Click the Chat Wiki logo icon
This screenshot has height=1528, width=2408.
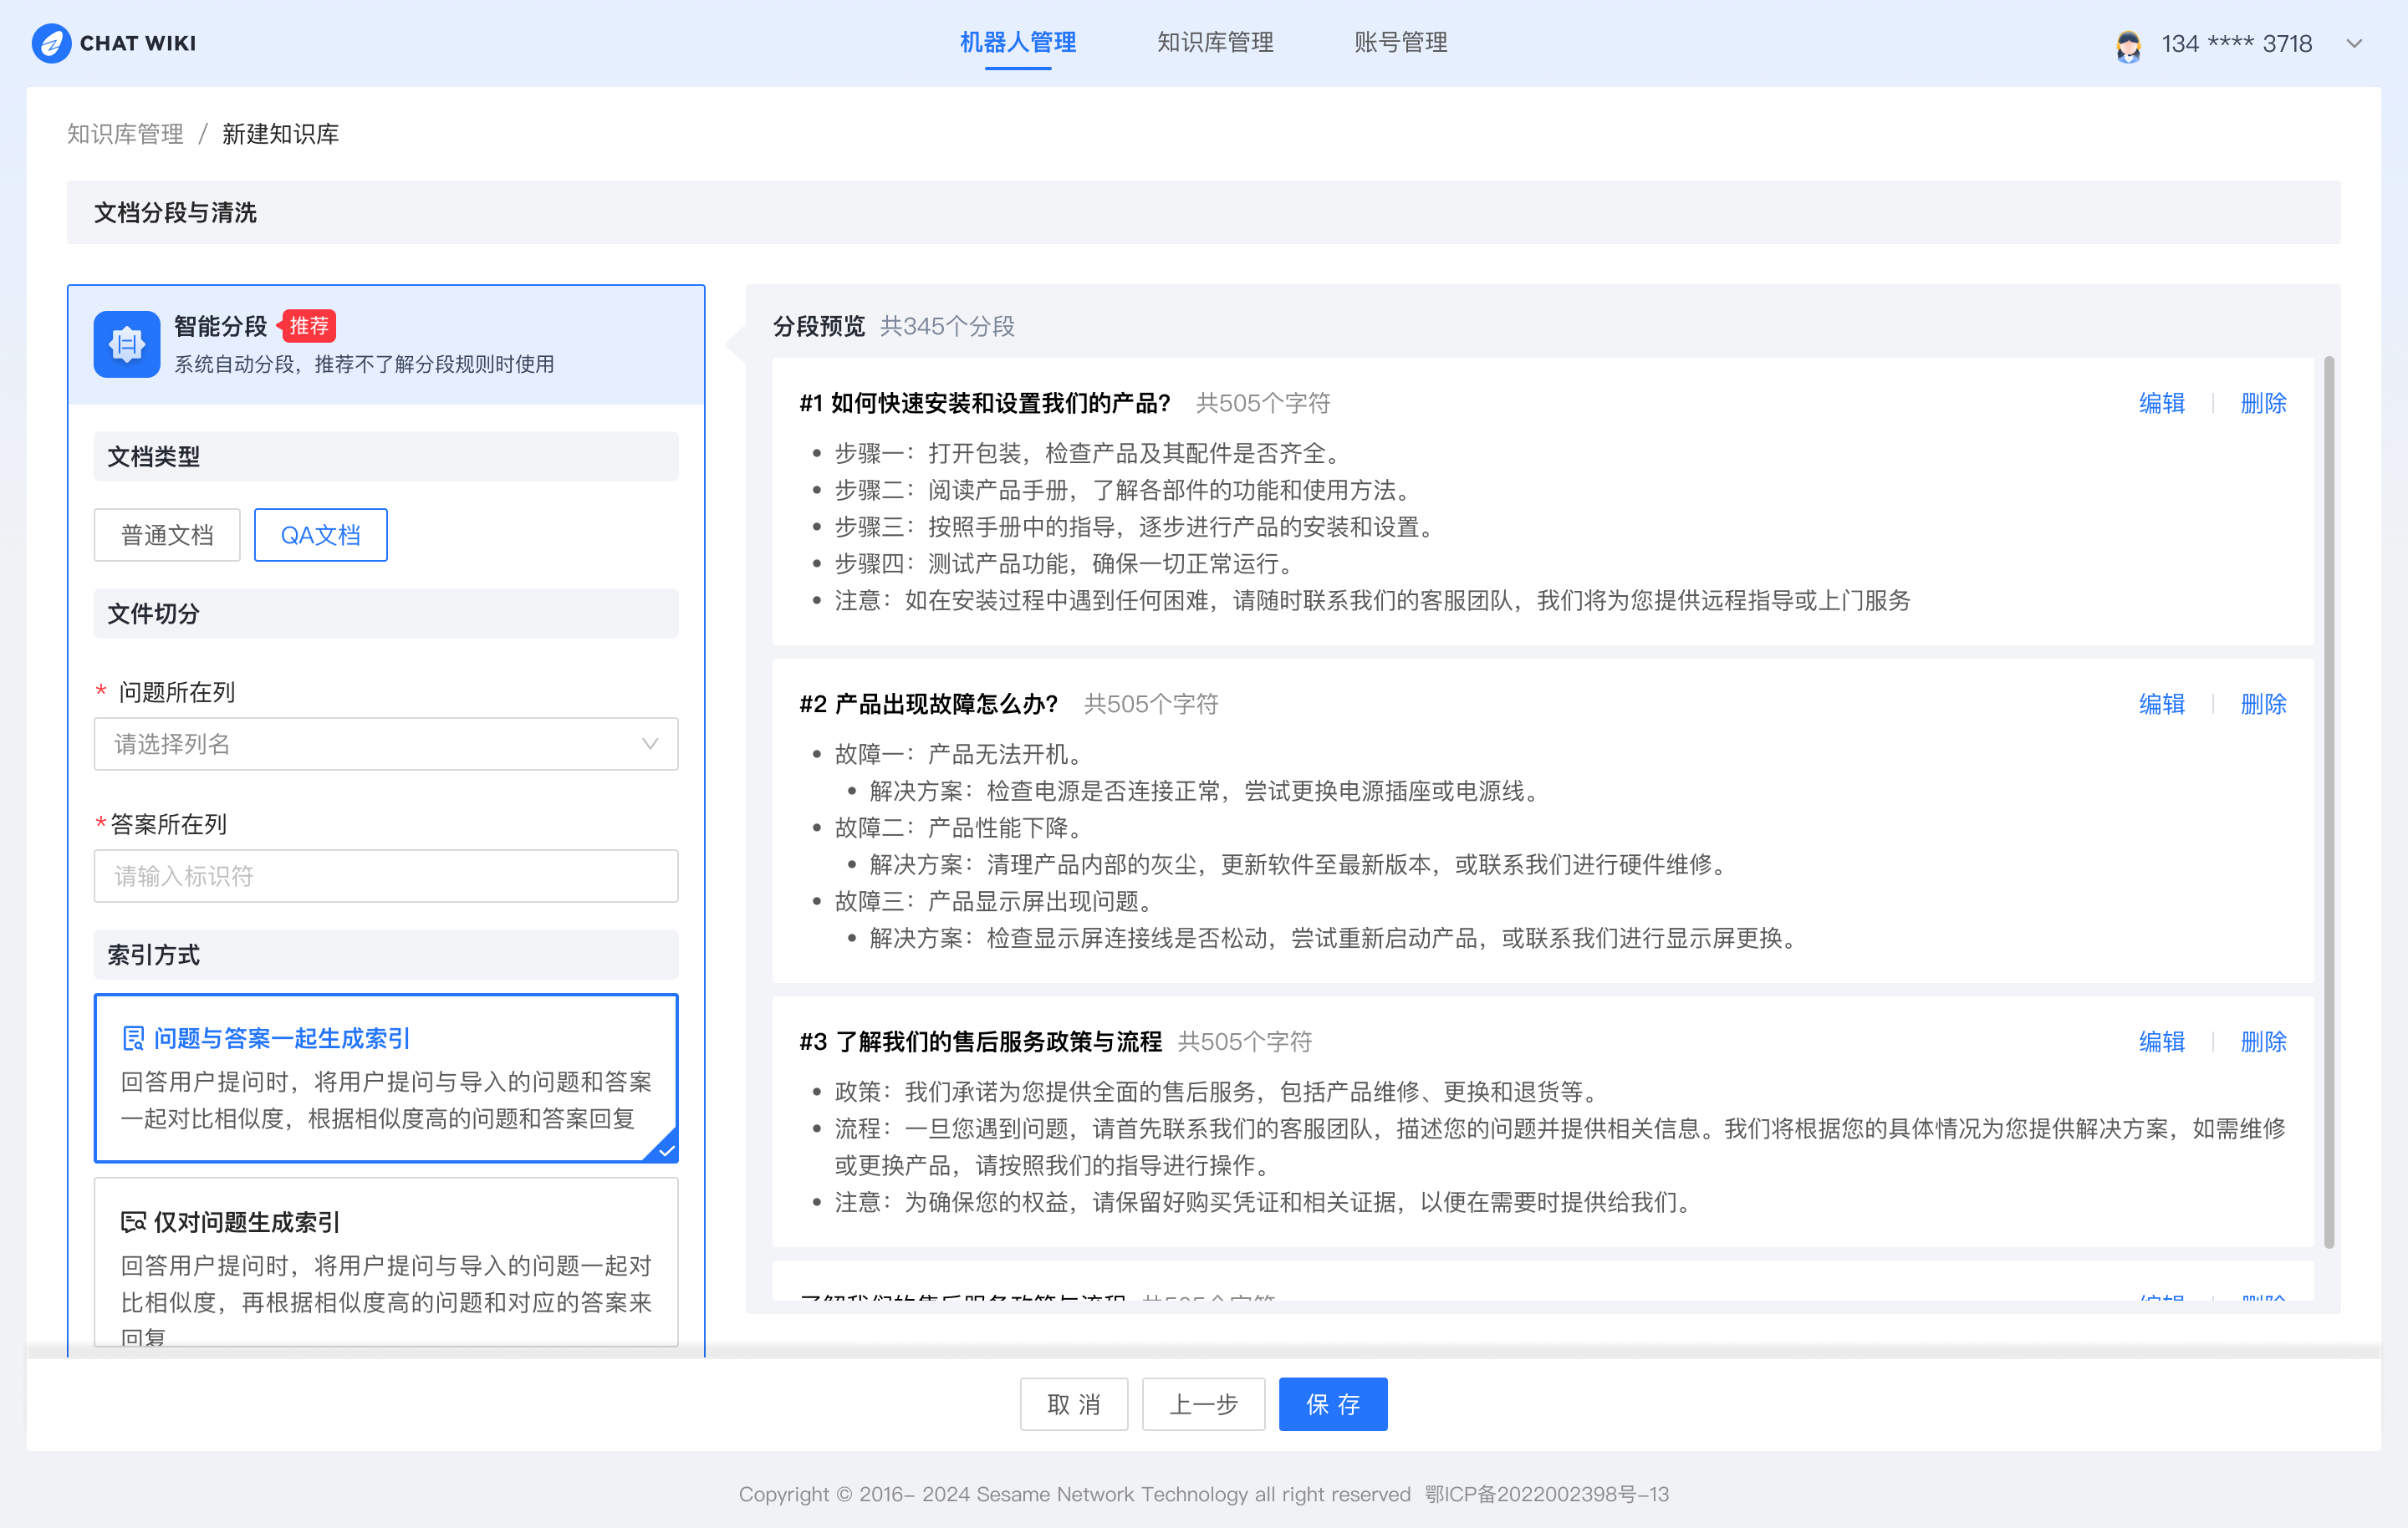[x=51, y=43]
